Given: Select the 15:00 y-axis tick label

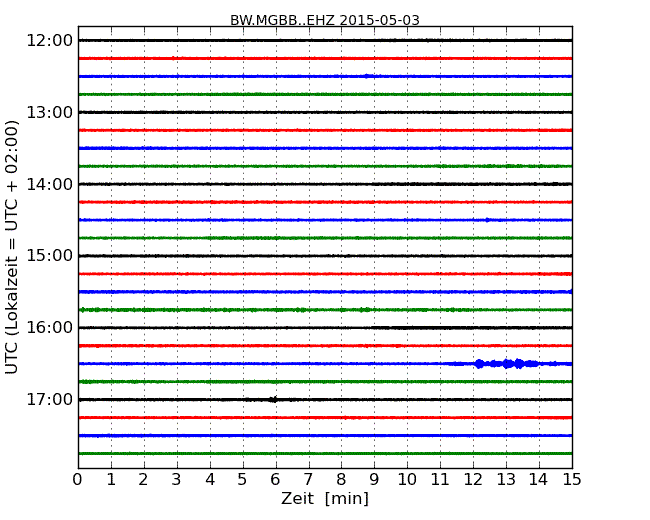Looking at the screenshot, I should [49, 256].
